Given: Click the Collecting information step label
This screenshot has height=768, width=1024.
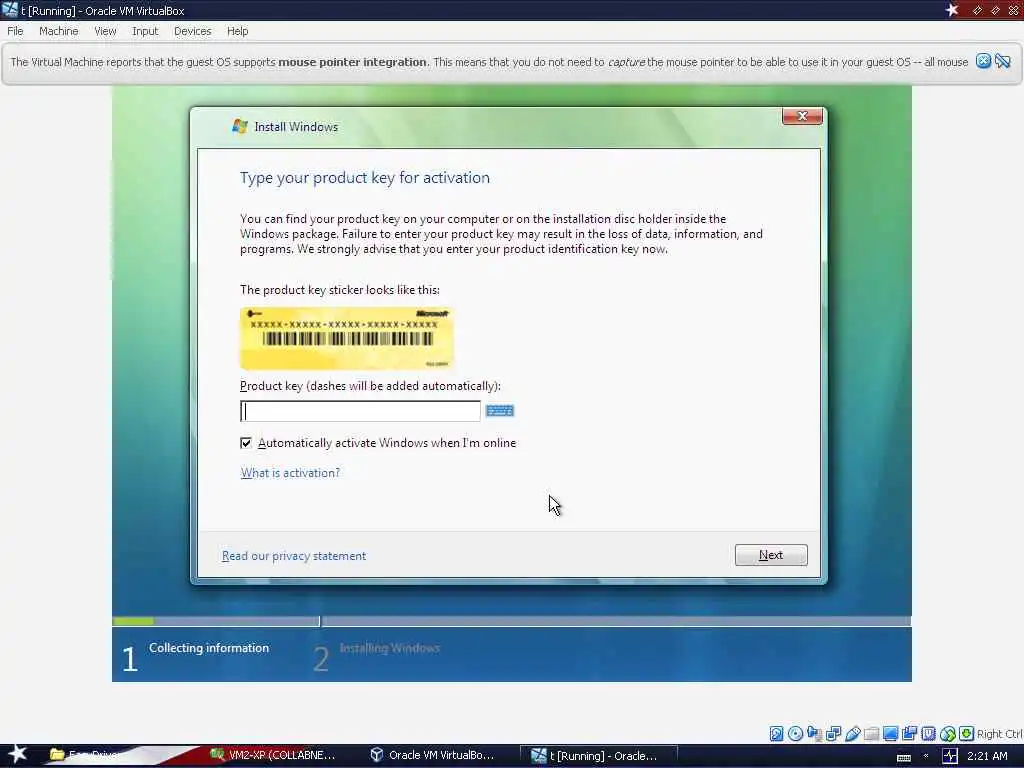Looking at the screenshot, I should tap(209, 648).
